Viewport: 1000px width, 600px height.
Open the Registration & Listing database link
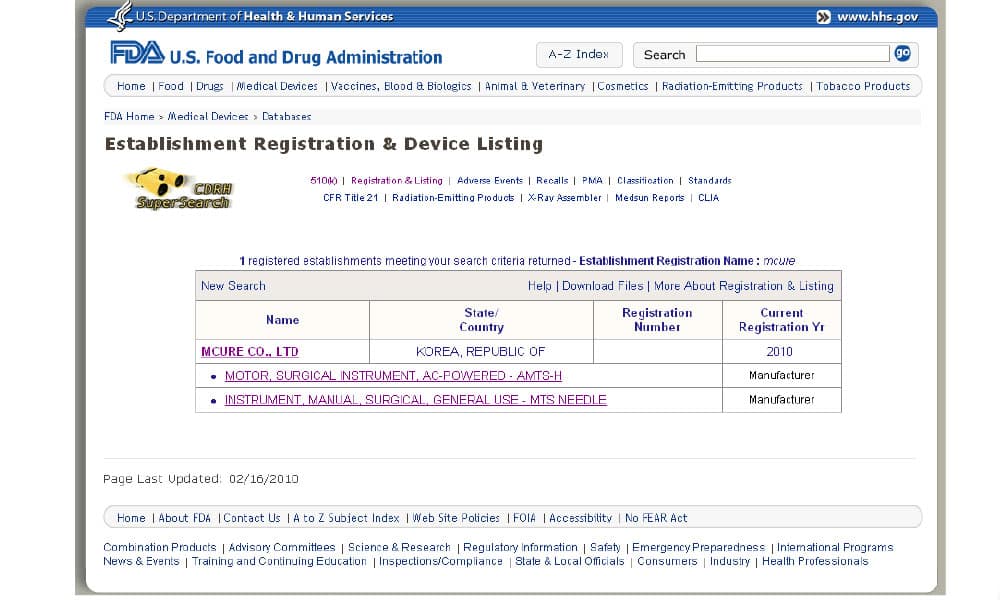[397, 181]
